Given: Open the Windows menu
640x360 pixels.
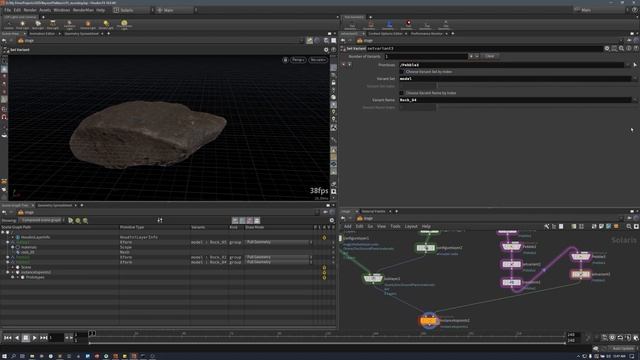Looking at the screenshot, I should pyautogui.click(x=62, y=10).
